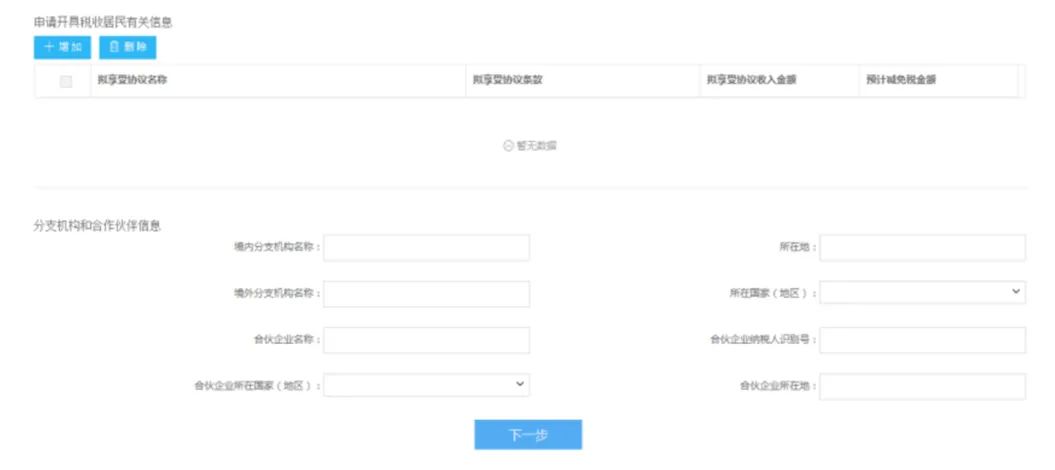Focus the 境内分支机构名称 input box
Viewport: 1055px width, 470px height.
(426, 248)
